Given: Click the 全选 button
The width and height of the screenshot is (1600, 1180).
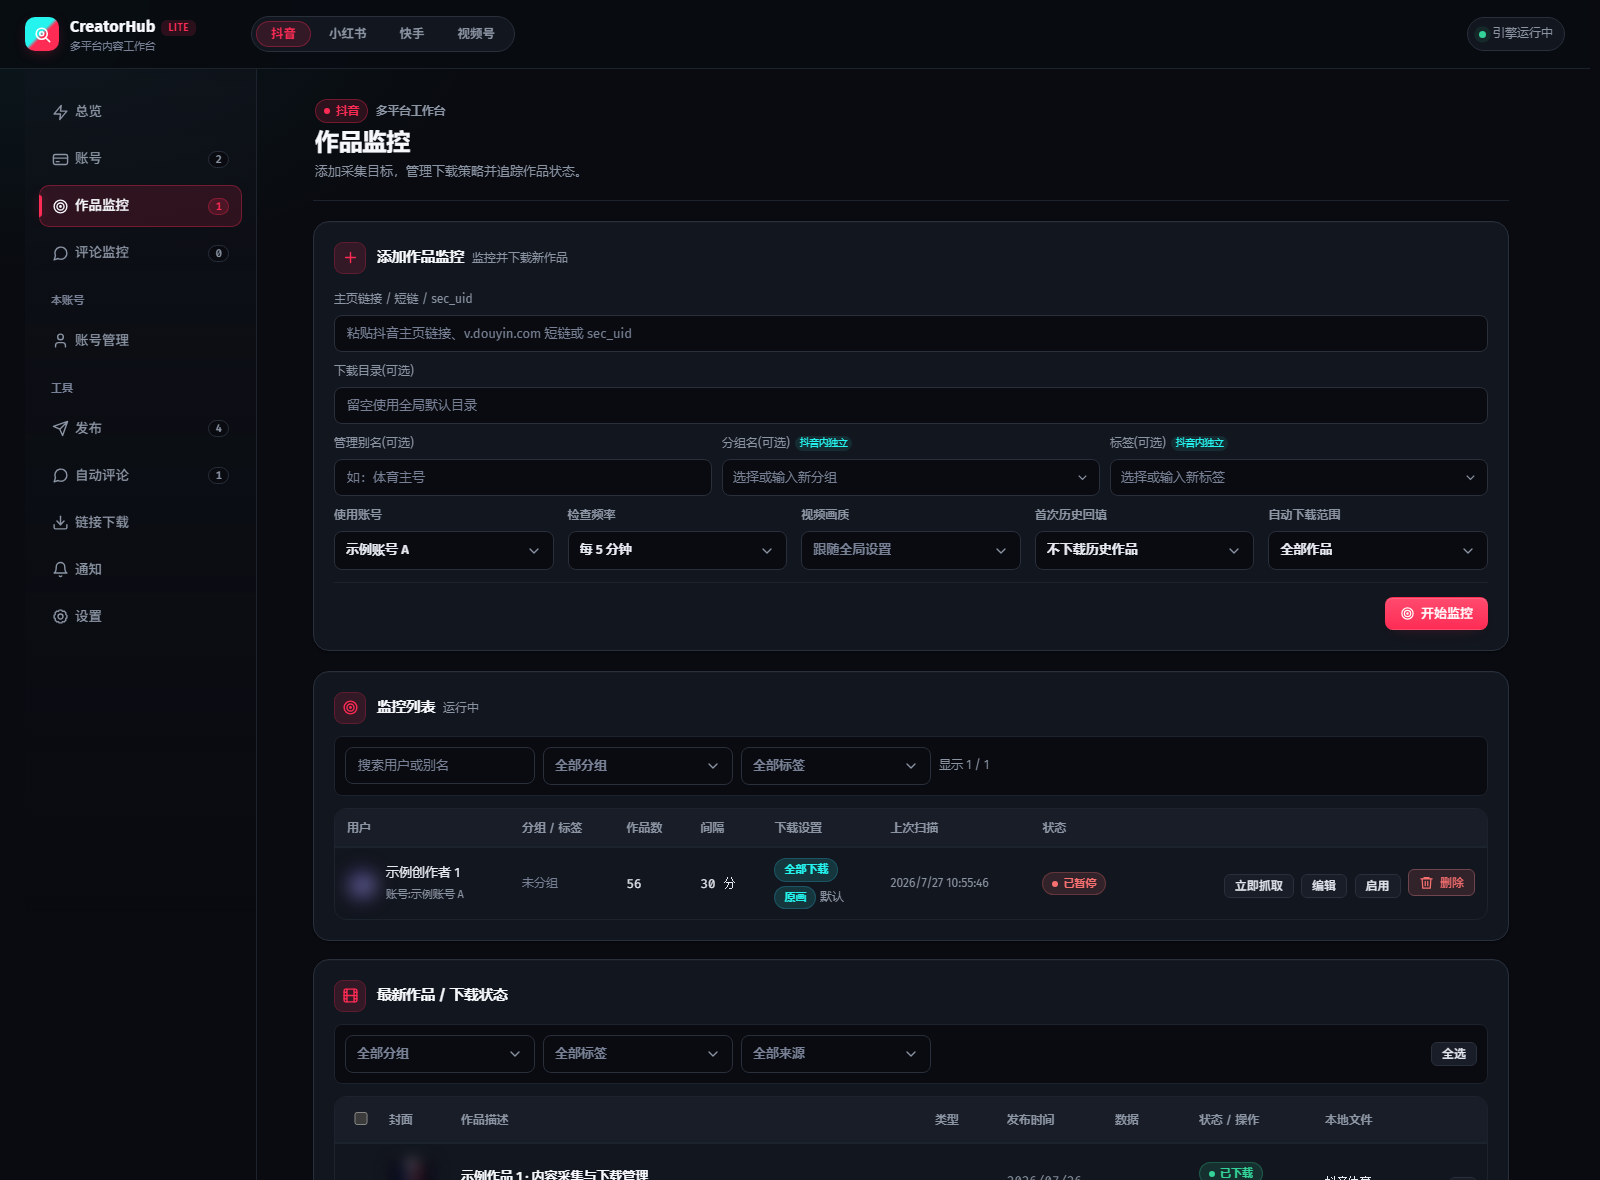Looking at the screenshot, I should click(1454, 1054).
